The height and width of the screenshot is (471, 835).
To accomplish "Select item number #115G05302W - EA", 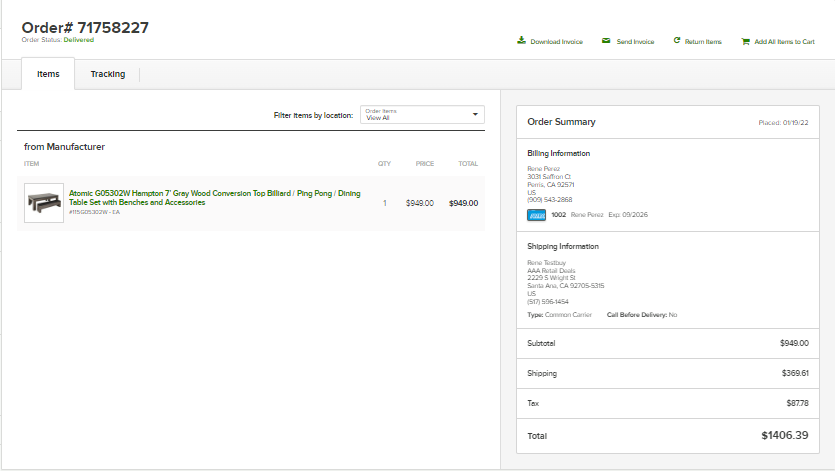I will (94, 212).
